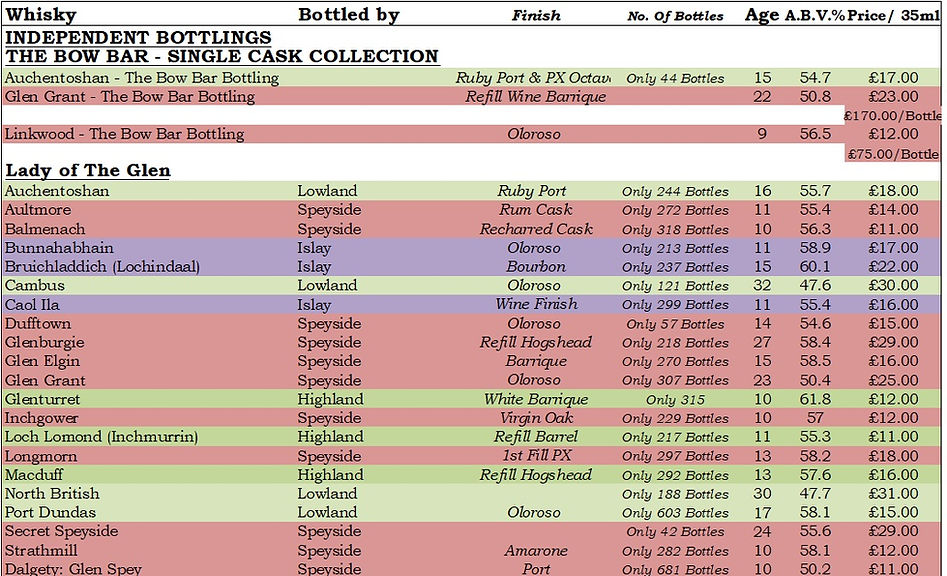Select the 'Caol Ila' whisky cell

point(32,304)
